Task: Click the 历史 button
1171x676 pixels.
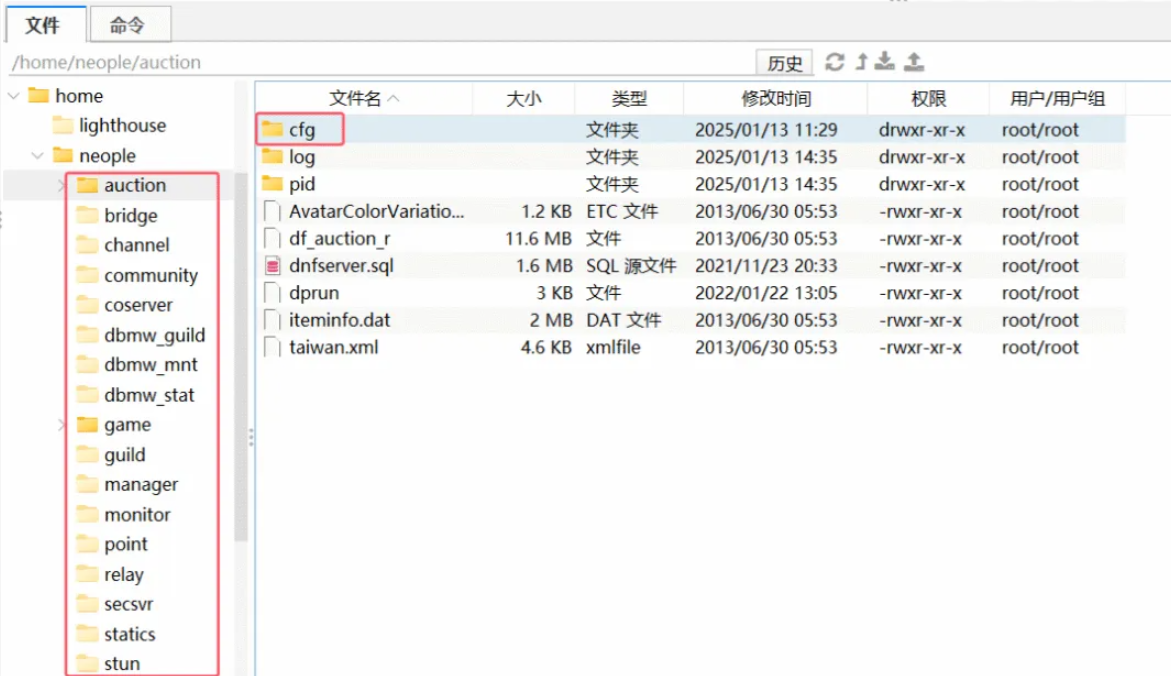Action: tap(784, 63)
